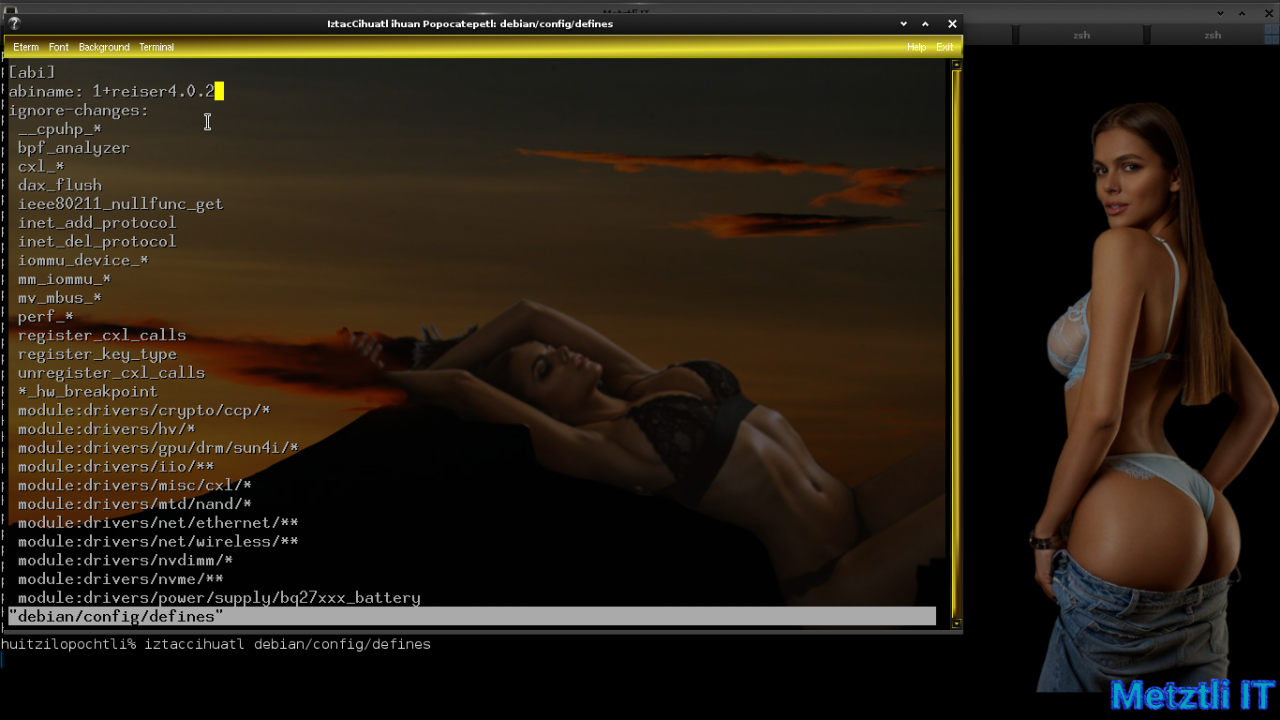Click the *_hw_breakpoint entry
The image size is (1280, 720).
(87, 391)
